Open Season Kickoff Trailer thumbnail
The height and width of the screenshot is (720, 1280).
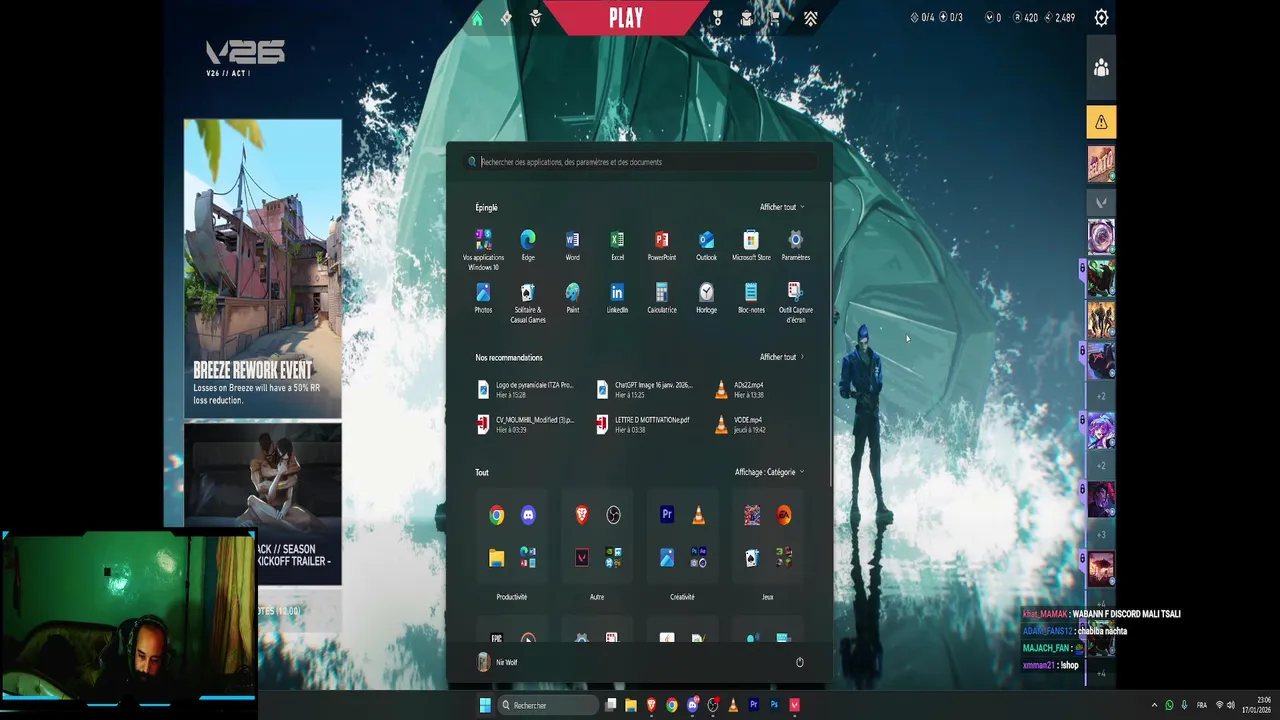pos(263,504)
